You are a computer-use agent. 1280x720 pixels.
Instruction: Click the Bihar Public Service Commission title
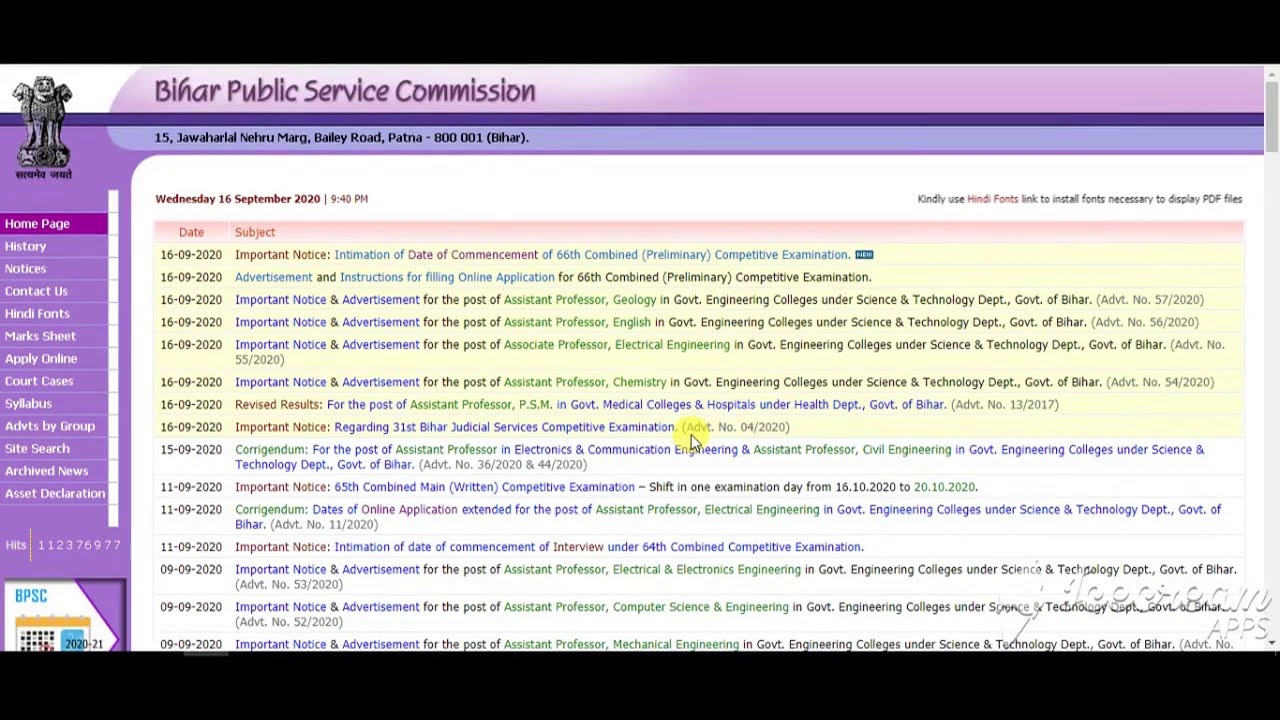click(x=345, y=91)
